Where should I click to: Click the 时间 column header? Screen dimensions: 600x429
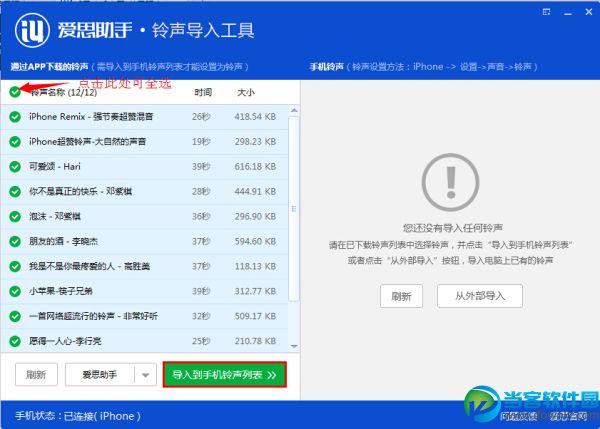(x=203, y=92)
